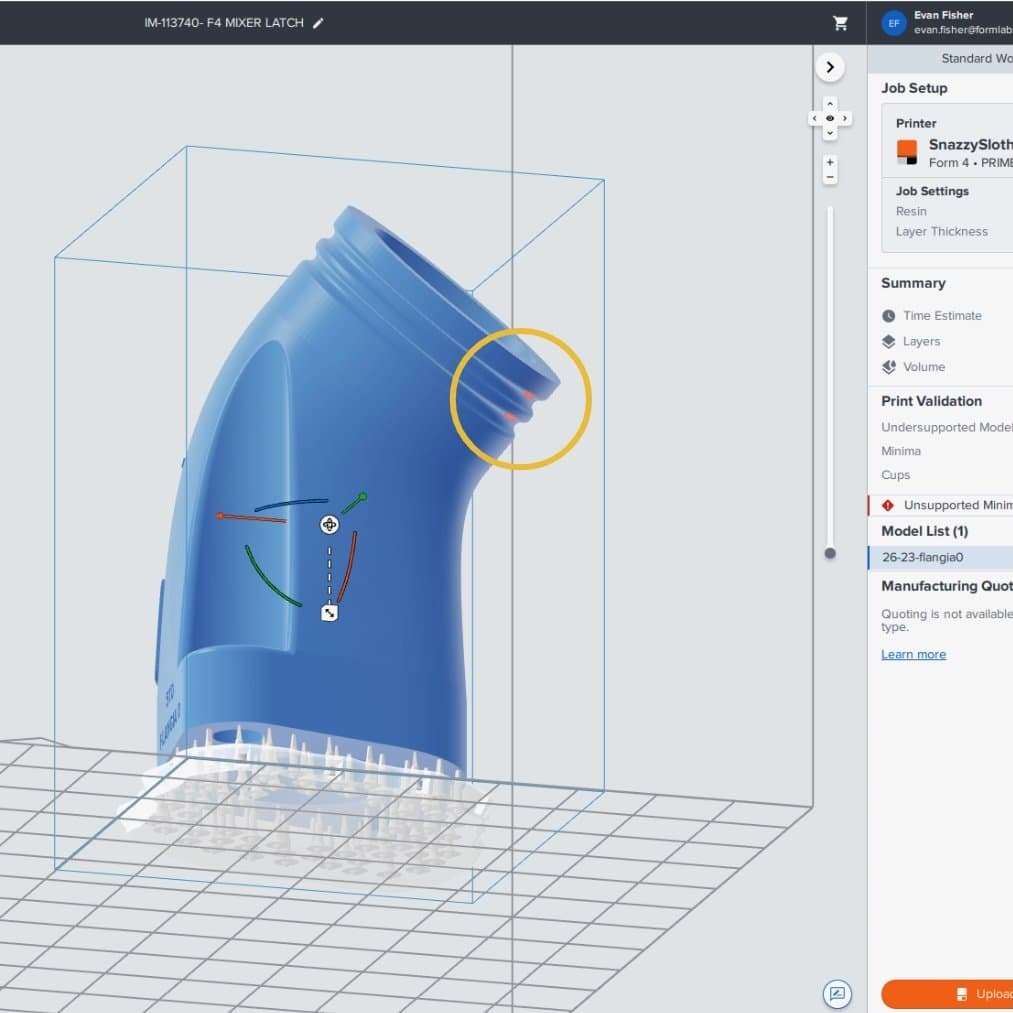Rotate the view upward with the up arrow
Screen dimensions: 1013x1013
pos(830,103)
